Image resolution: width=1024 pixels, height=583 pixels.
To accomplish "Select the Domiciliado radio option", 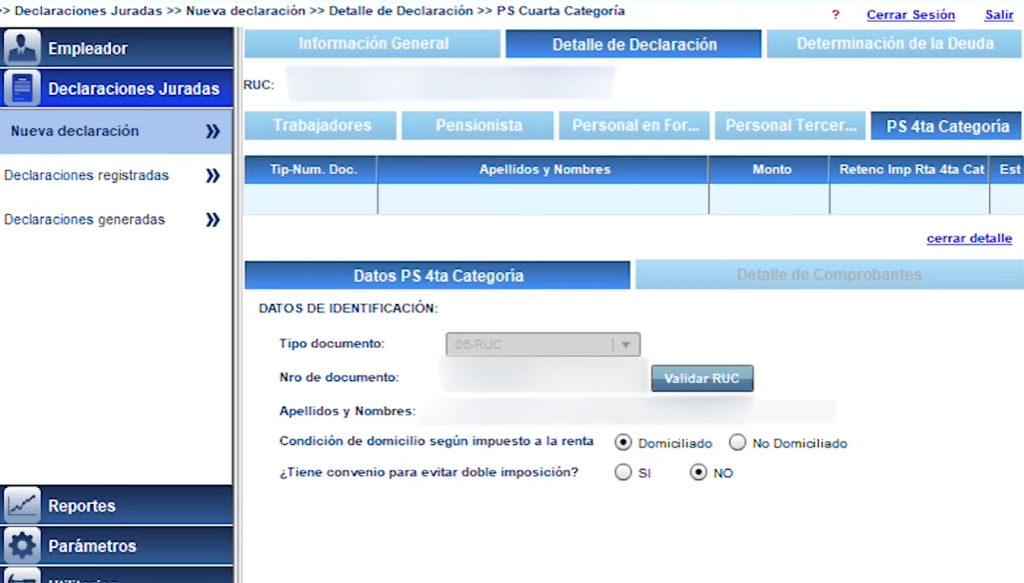I will pyautogui.click(x=624, y=442).
